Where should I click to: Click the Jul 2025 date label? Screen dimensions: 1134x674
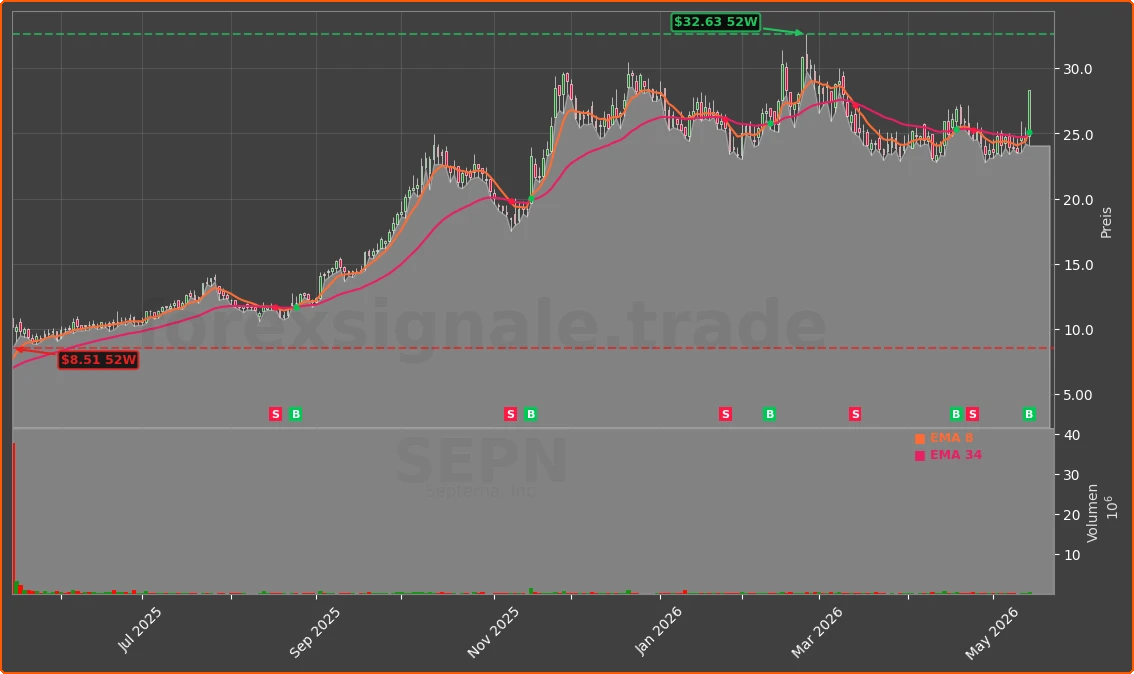[x=139, y=630]
